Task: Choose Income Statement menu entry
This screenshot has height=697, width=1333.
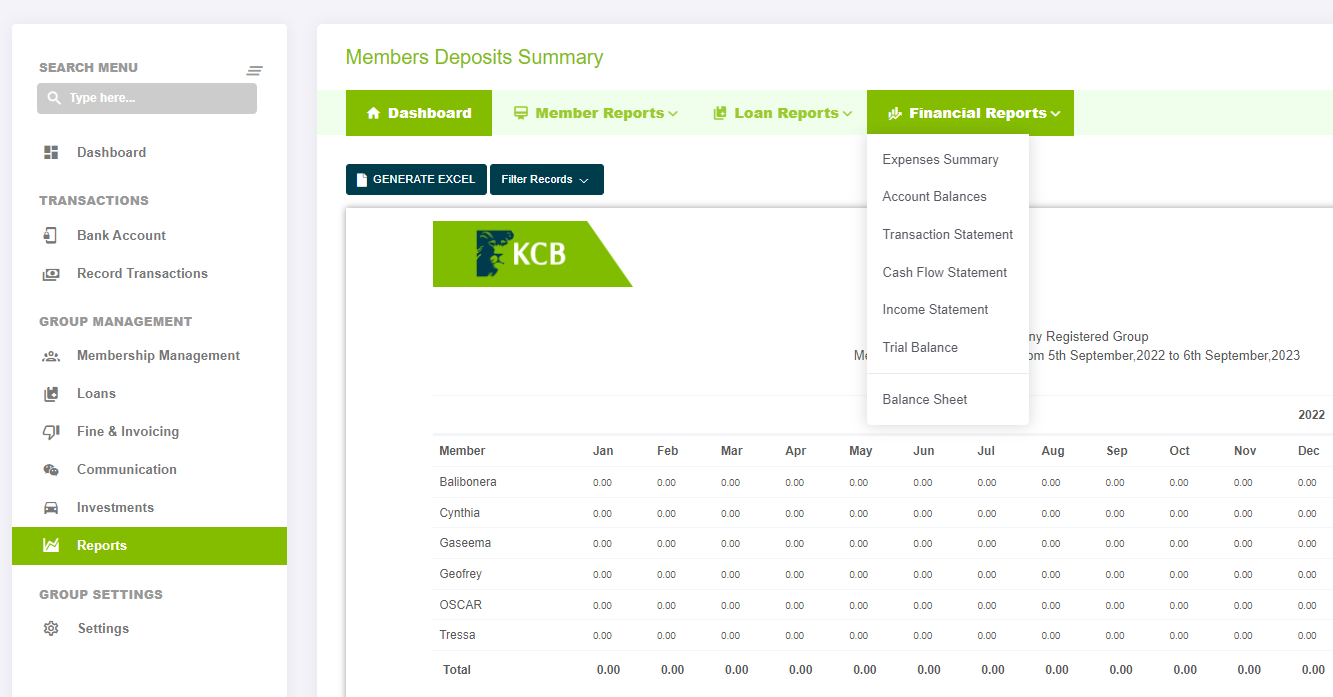Action: click(x=935, y=309)
